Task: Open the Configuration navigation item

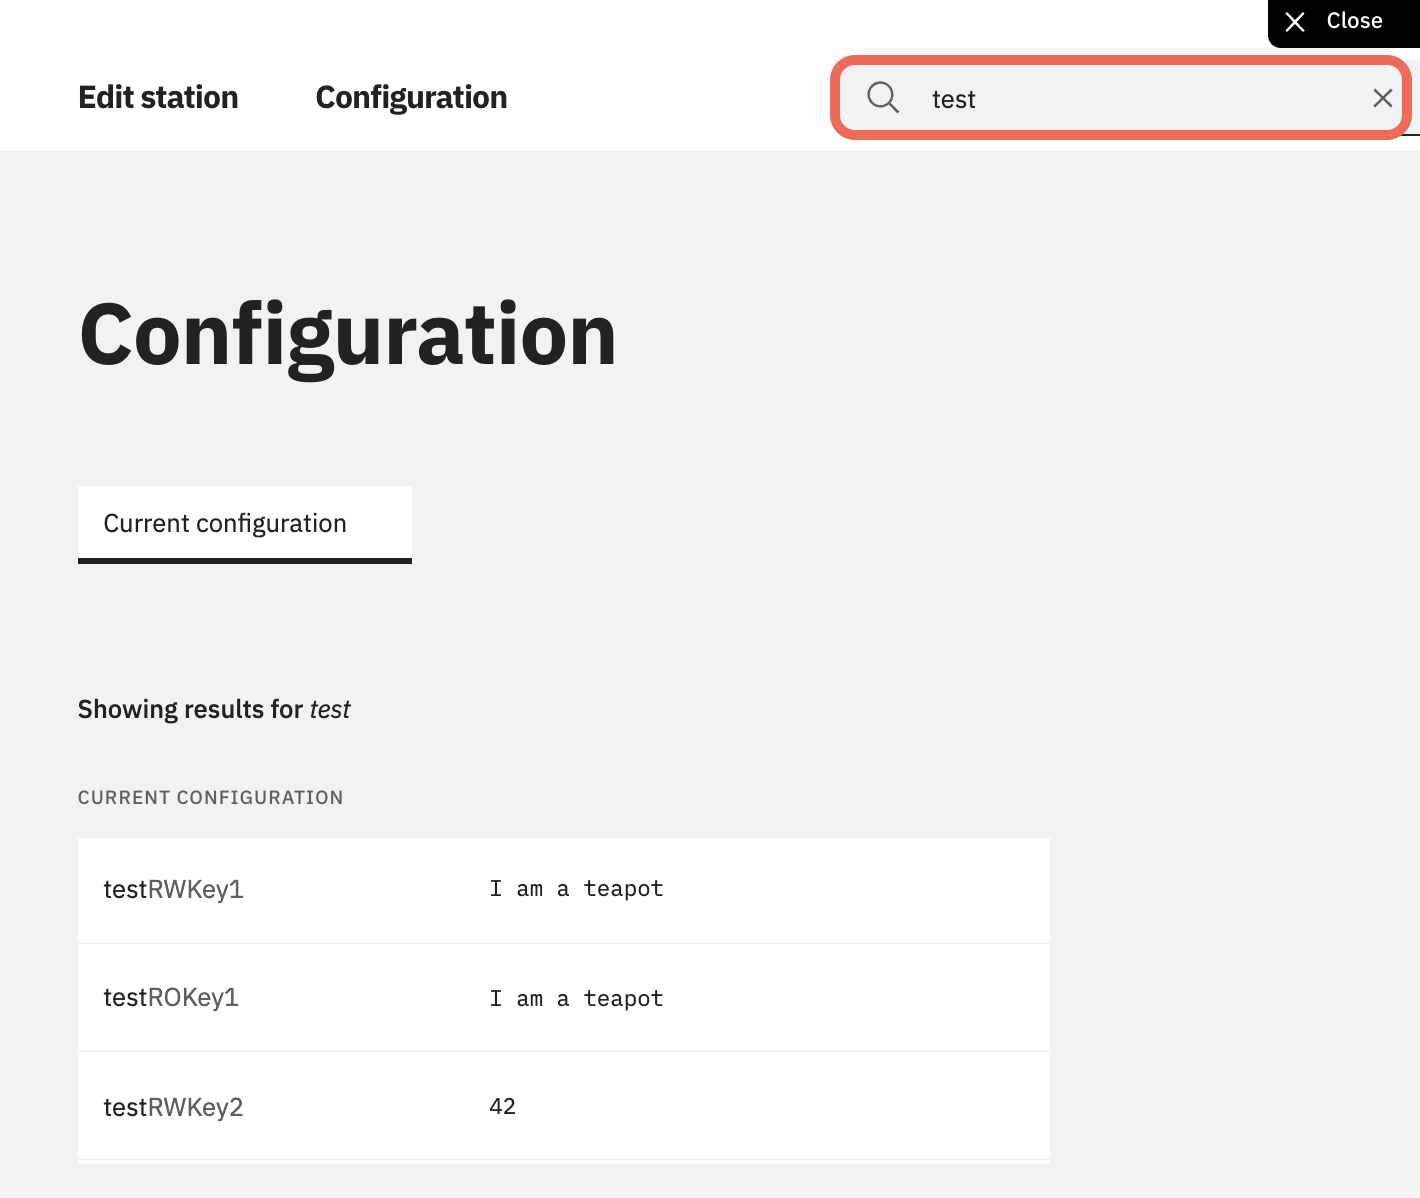Action: [x=411, y=97]
